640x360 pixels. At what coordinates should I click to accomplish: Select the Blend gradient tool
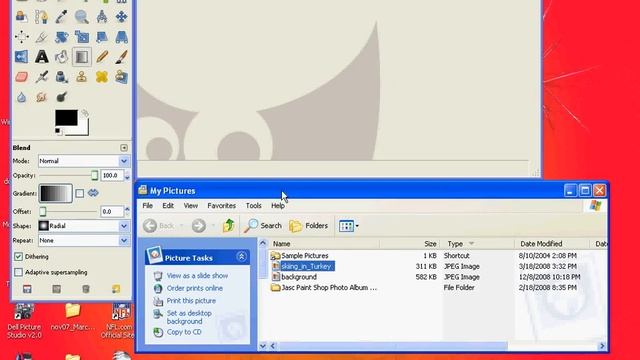tap(82, 57)
